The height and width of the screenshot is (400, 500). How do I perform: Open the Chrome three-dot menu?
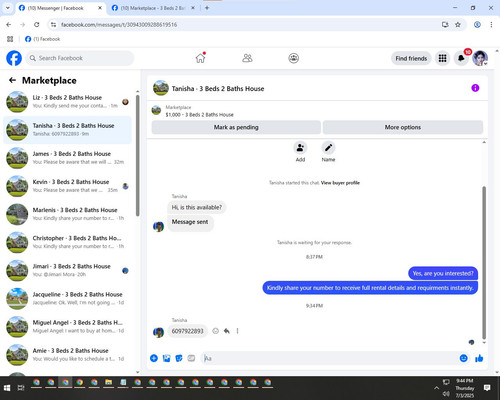tap(491, 25)
